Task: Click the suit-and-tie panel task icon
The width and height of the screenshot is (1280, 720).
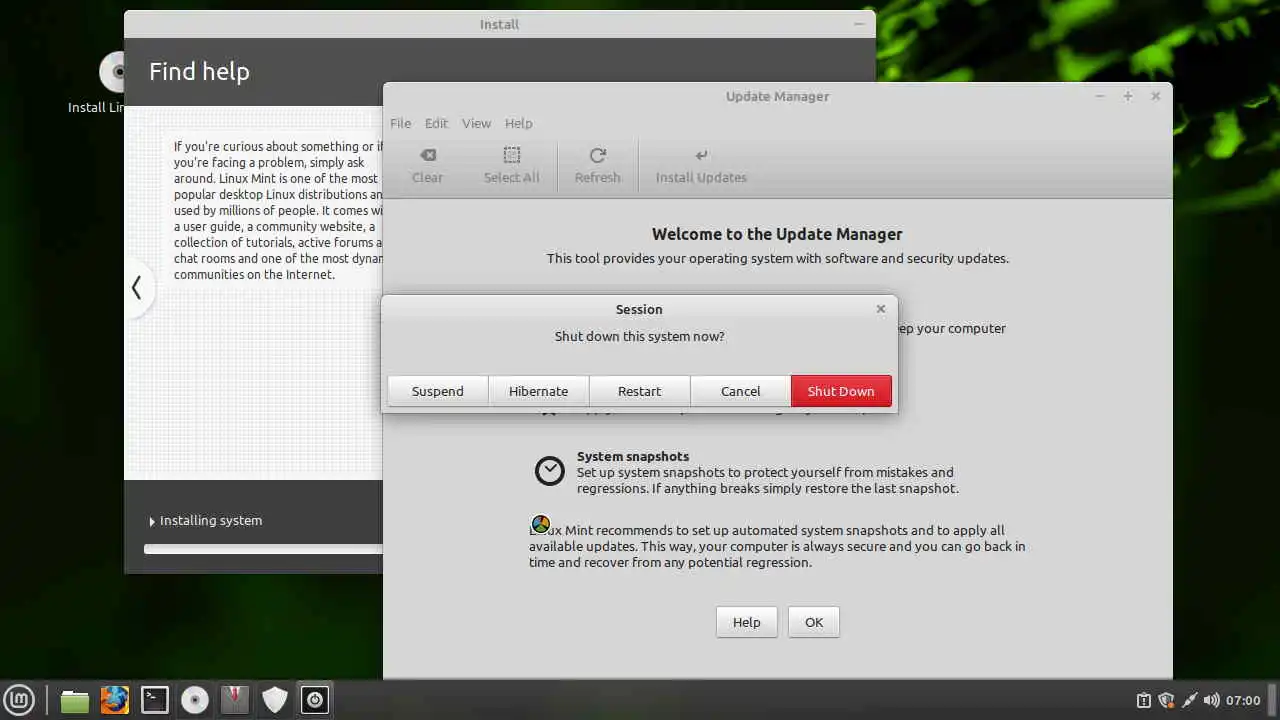Action: 235,700
